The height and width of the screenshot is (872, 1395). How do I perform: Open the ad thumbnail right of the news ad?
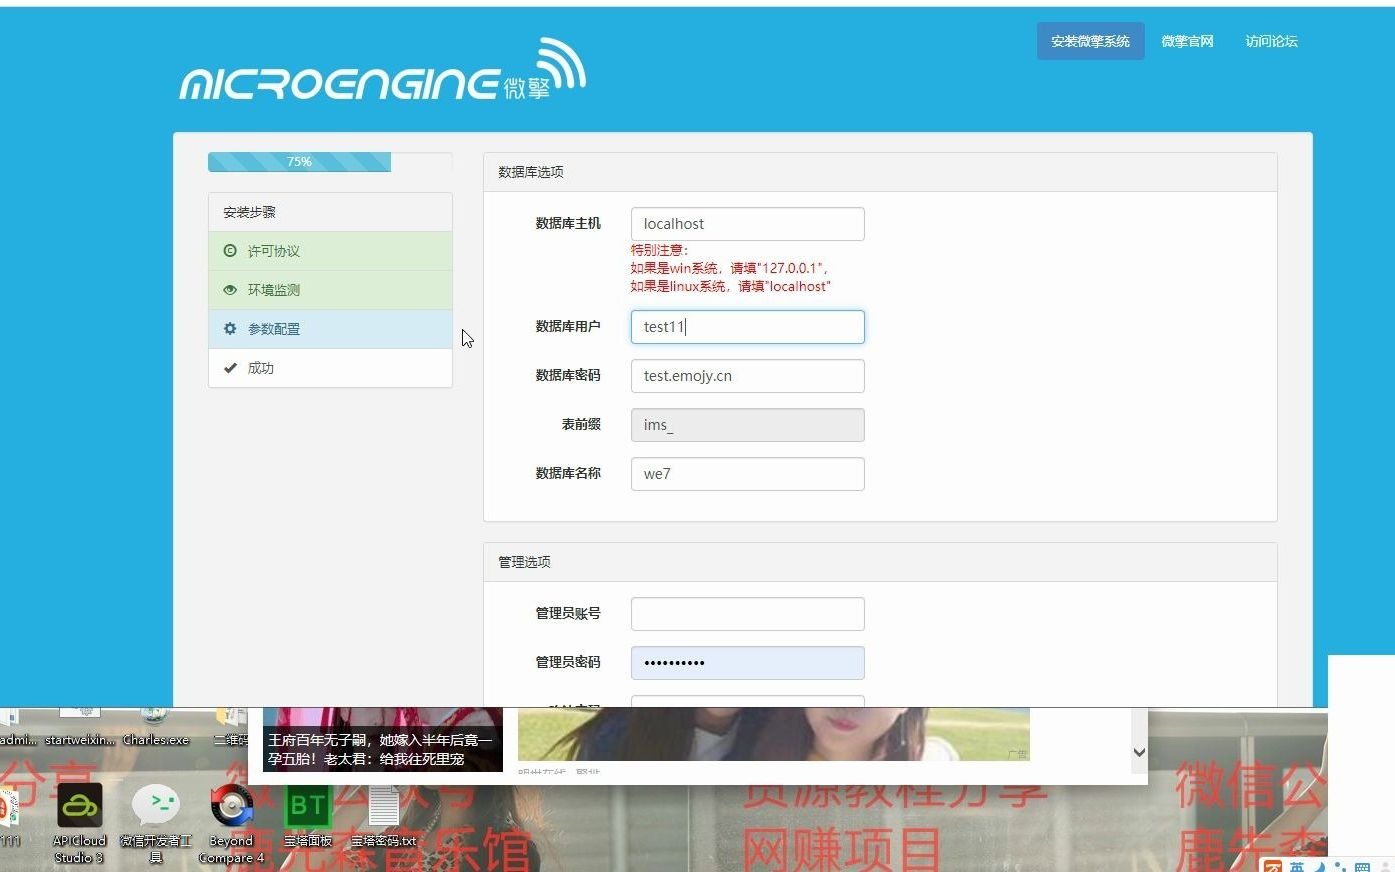pos(773,734)
